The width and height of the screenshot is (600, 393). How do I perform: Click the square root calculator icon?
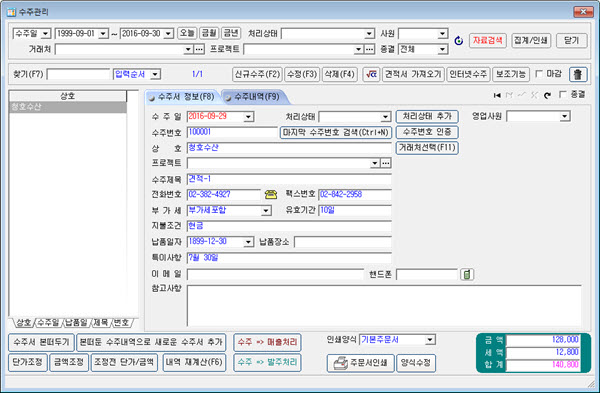coord(371,74)
